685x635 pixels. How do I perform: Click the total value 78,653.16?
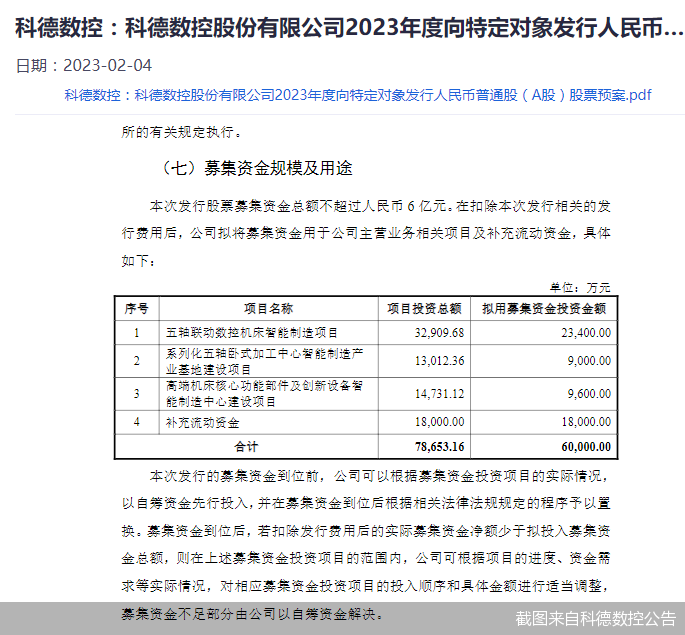point(439,446)
